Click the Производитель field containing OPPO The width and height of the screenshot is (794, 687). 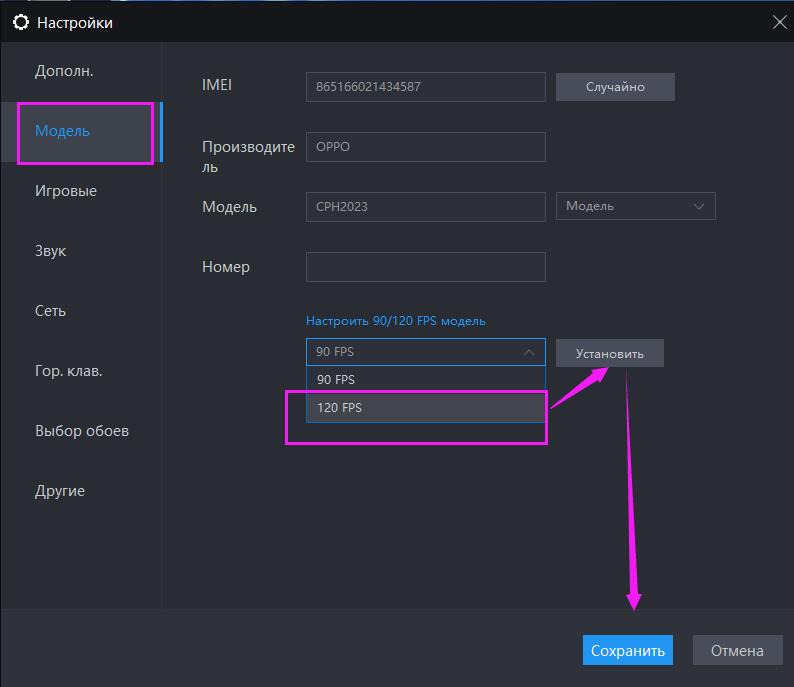click(425, 147)
